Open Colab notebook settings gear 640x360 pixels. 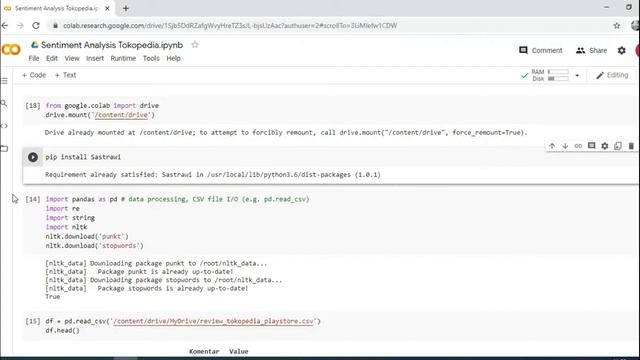click(622, 50)
